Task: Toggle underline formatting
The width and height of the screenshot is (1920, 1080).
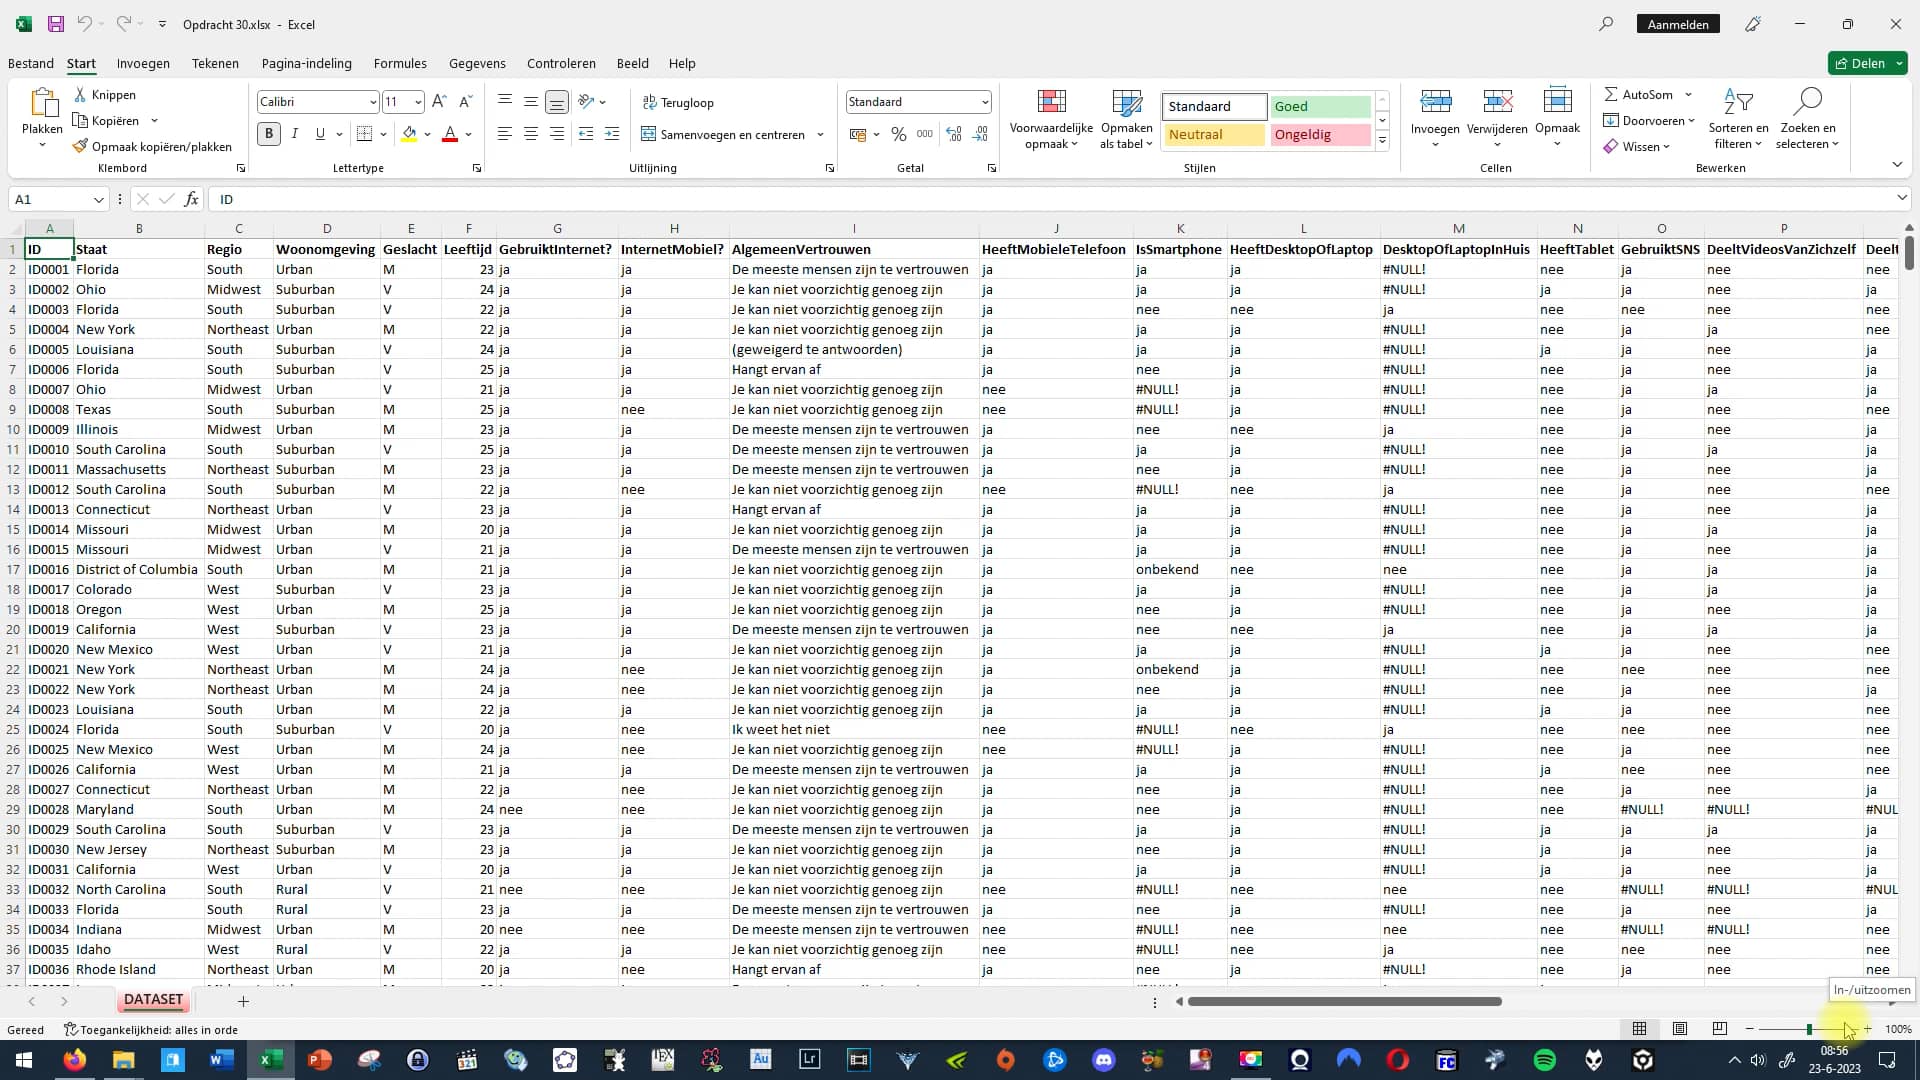Action: click(x=319, y=133)
